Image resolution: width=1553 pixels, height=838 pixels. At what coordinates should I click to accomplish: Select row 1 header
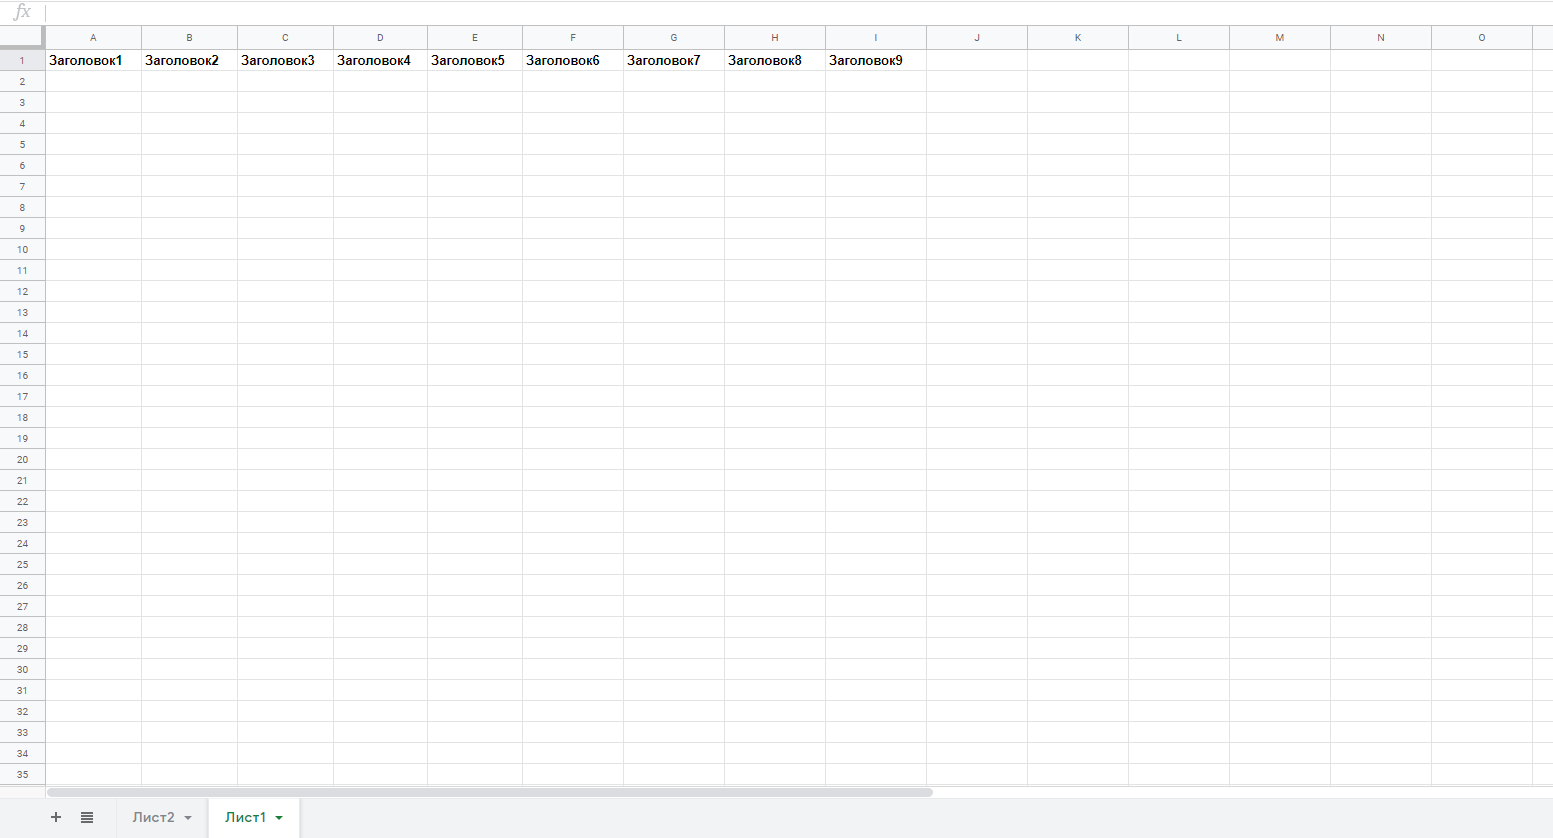(x=22, y=60)
